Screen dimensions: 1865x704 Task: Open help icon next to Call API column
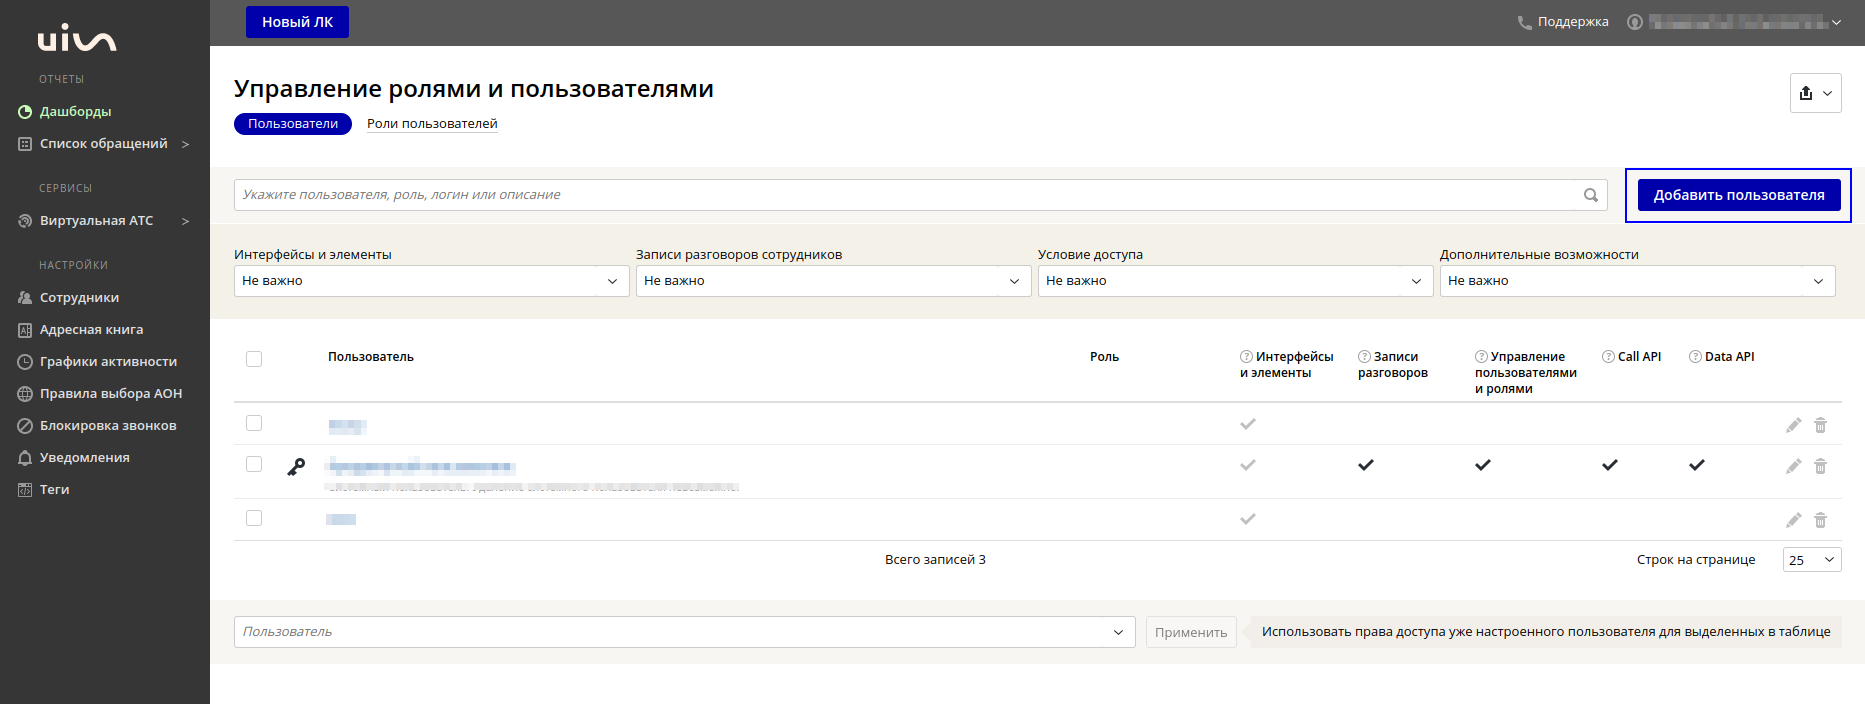pyautogui.click(x=1608, y=357)
